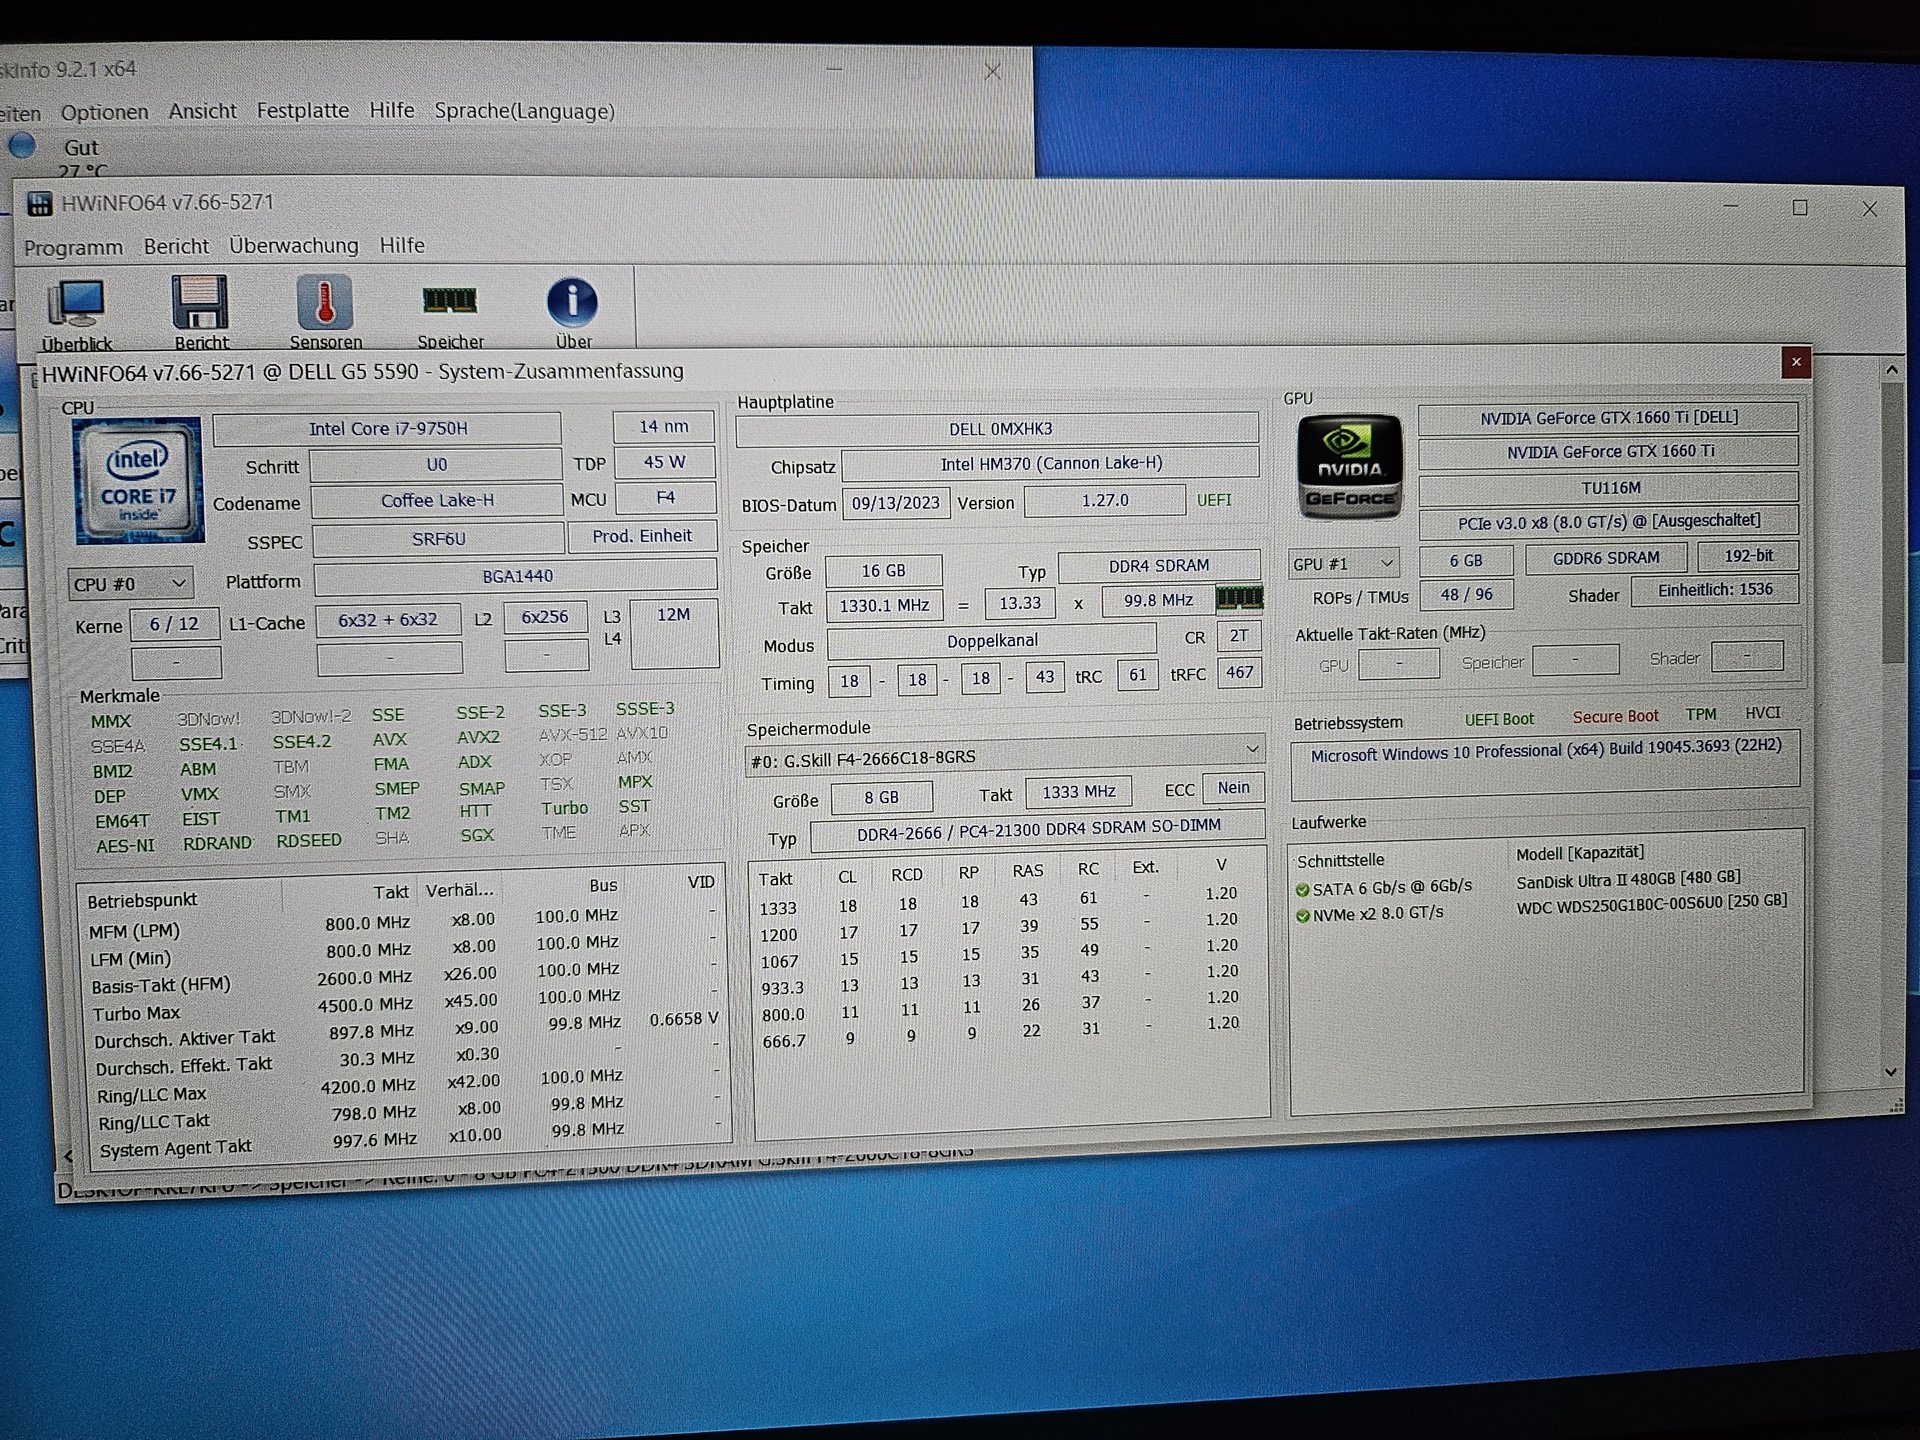Open Optionen menu in background window

pyautogui.click(x=104, y=112)
